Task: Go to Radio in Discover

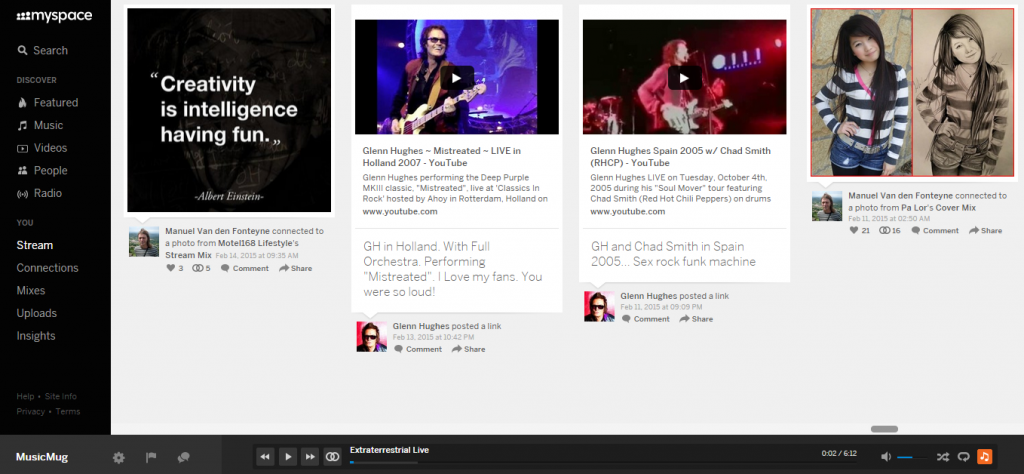Action: (47, 193)
